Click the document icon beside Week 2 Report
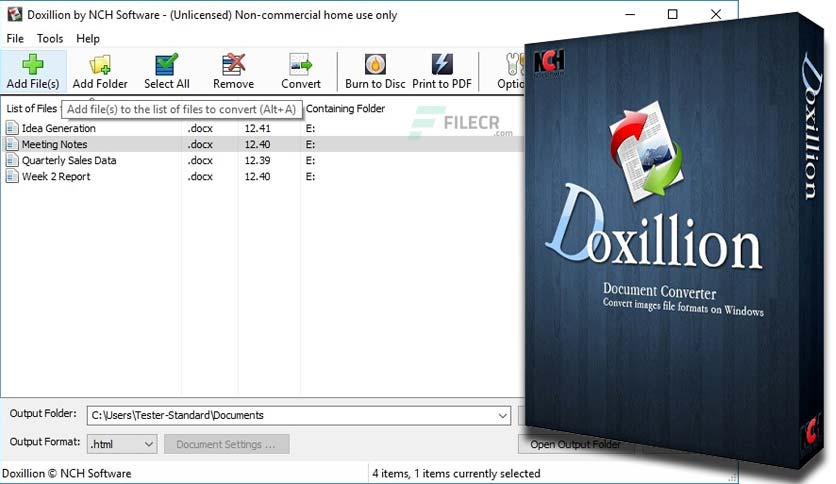This screenshot has height=484, width=836. point(12,176)
